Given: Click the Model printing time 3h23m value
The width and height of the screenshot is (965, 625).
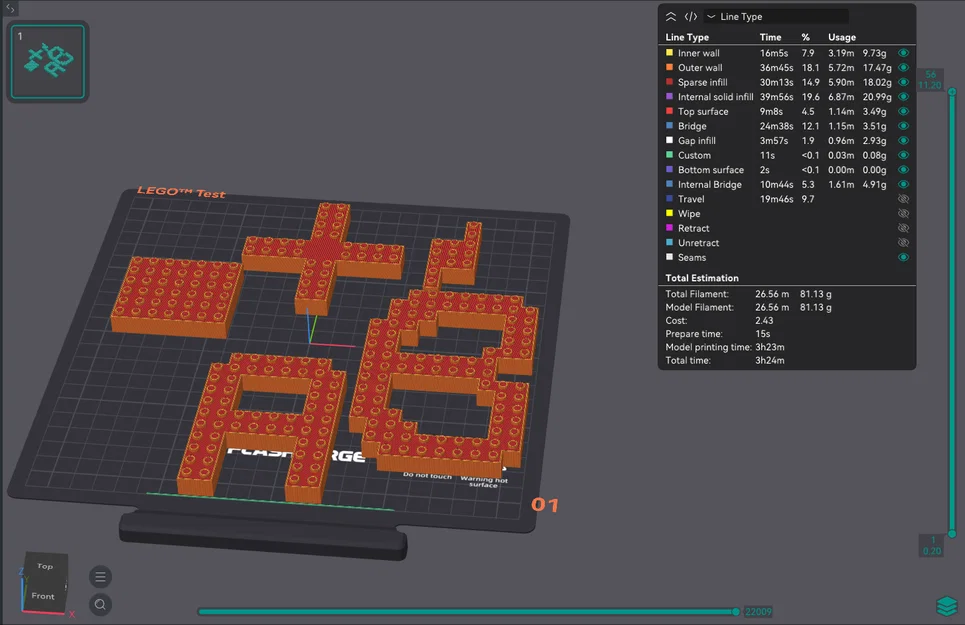Looking at the screenshot, I should point(769,347).
